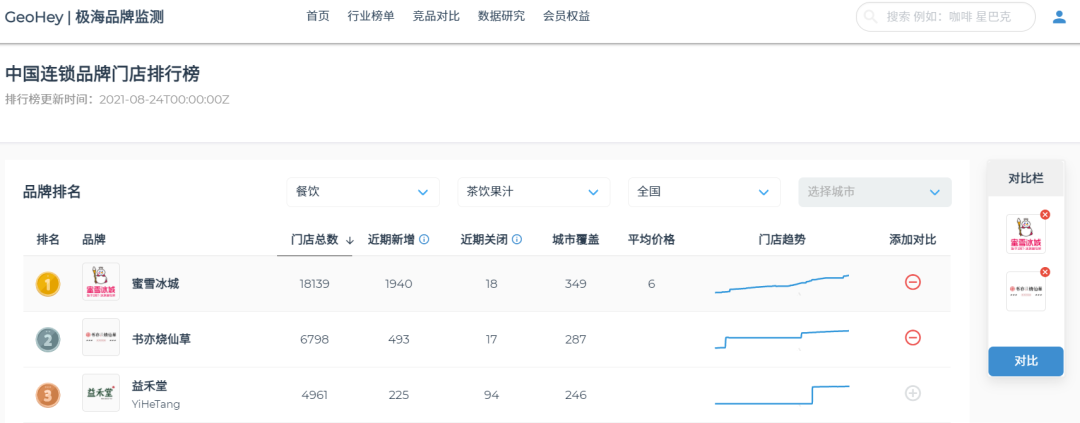Select recently added value 1940

397,284
